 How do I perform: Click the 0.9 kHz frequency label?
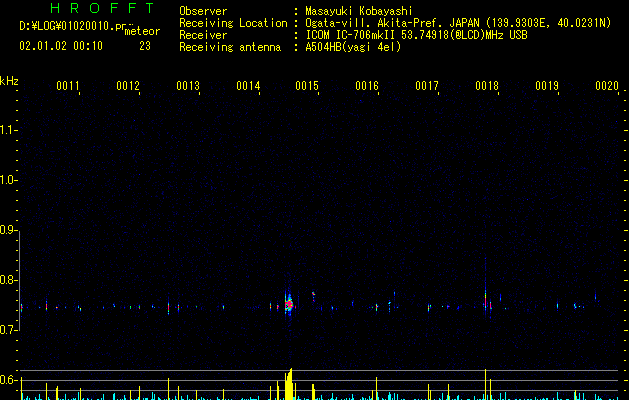pos(7,230)
